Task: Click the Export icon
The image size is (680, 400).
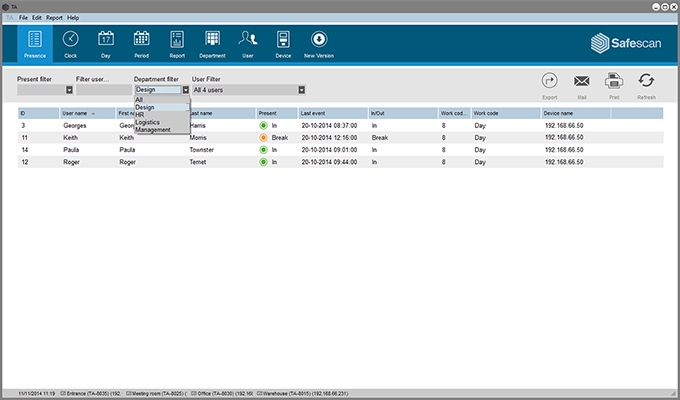Action: tap(549, 84)
